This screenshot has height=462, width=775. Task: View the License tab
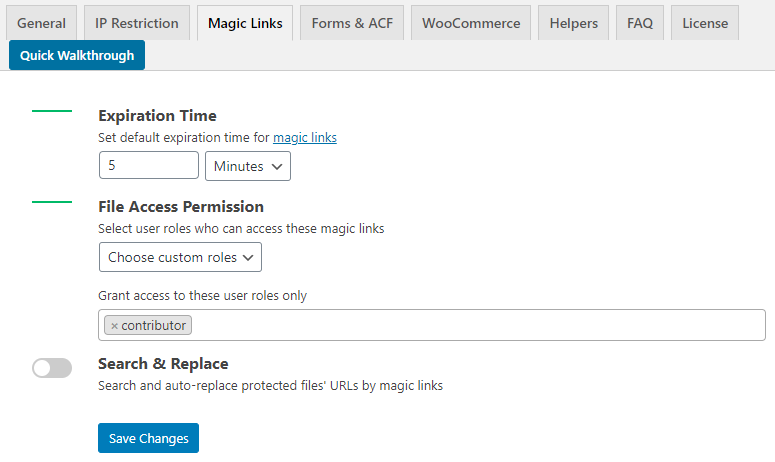click(705, 23)
